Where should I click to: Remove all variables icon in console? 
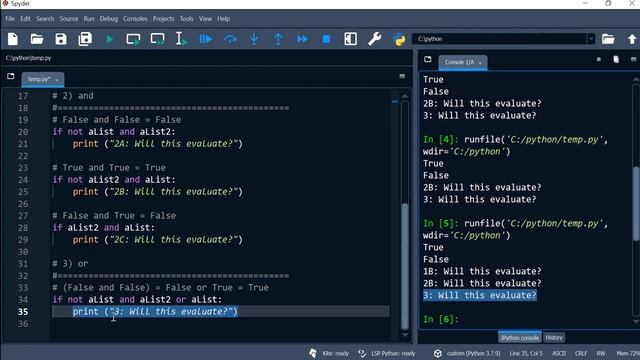point(616,60)
